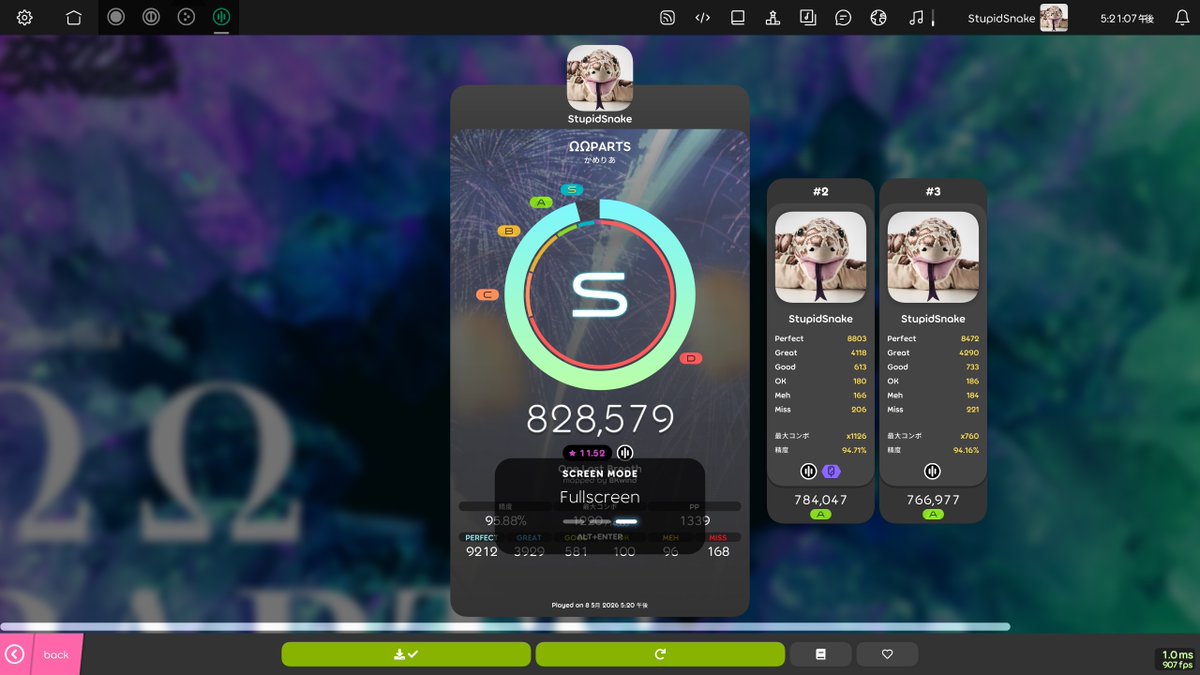Open the chat bubble icon
This screenshot has height=675, width=1200.
tap(843, 18)
